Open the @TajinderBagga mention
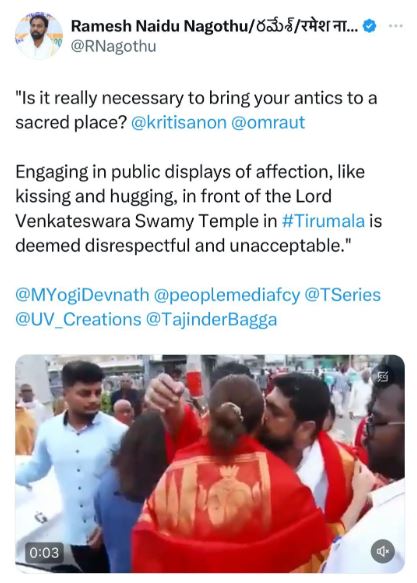Viewport: 417px width, 583px height. 211,320
